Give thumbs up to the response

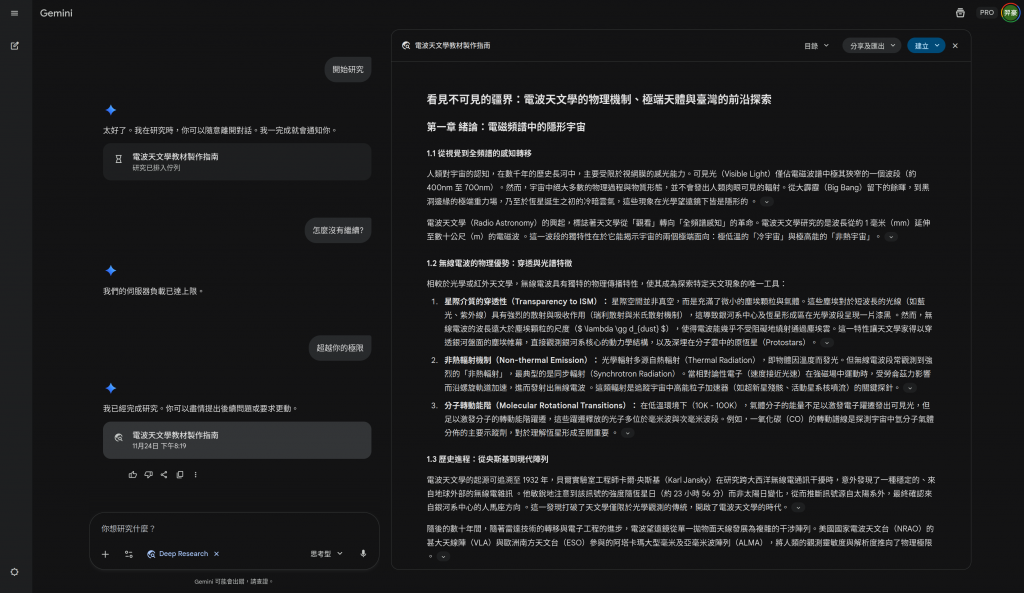(x=133, y=475)
